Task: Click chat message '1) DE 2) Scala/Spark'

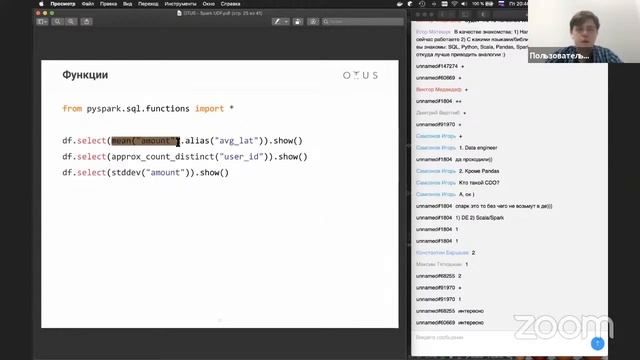Action: point(480,218)
